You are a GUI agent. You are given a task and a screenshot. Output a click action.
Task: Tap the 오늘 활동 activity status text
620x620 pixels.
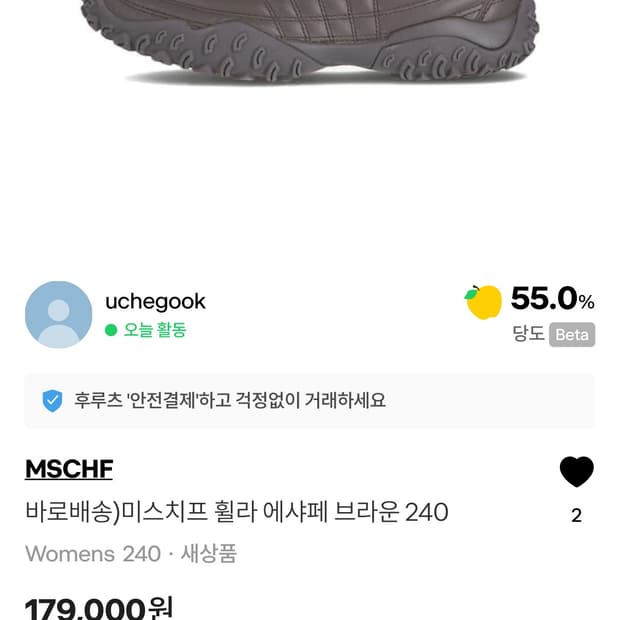pyautogui.click(x=155, y=330)
